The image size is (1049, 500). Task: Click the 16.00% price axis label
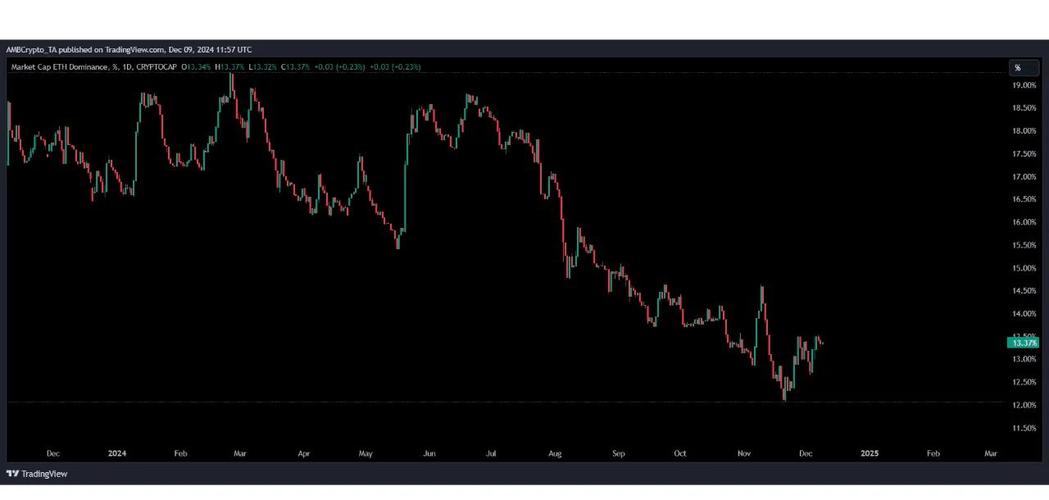pos(1024,222)
